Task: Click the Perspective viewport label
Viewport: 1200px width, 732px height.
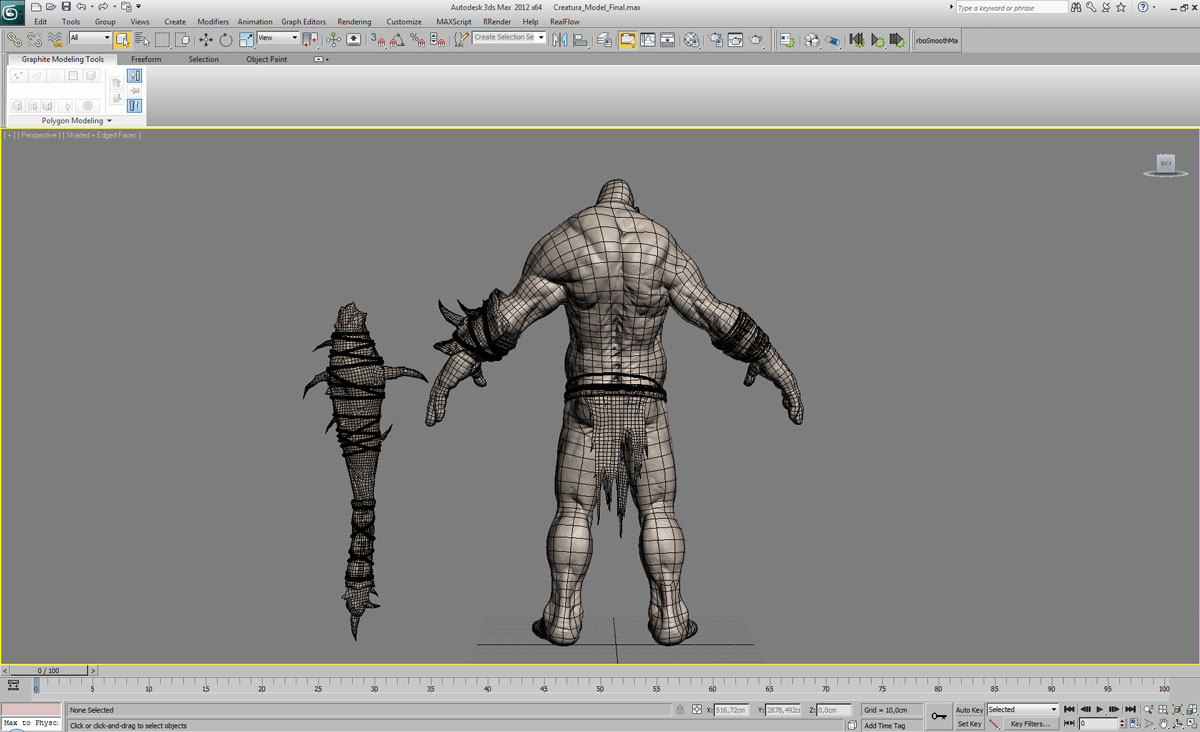Action: point(39,135)
